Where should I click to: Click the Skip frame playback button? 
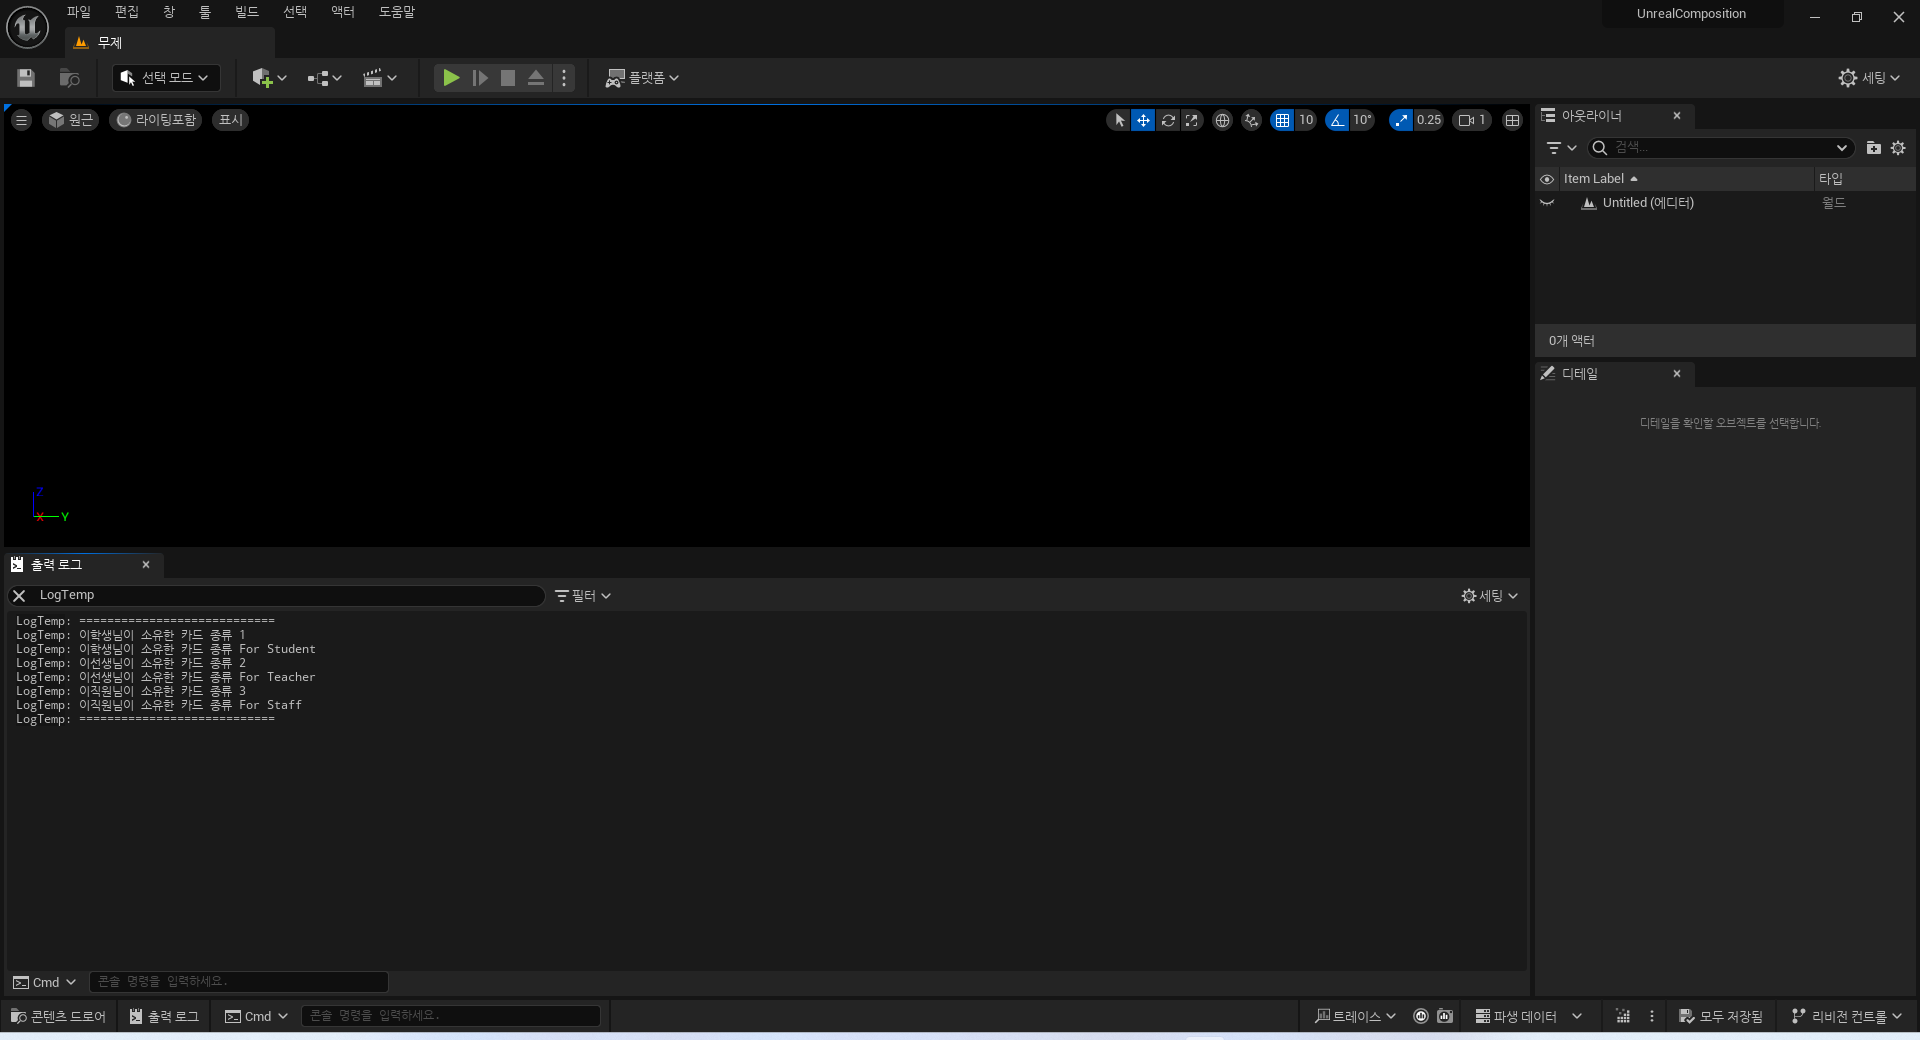480,78
